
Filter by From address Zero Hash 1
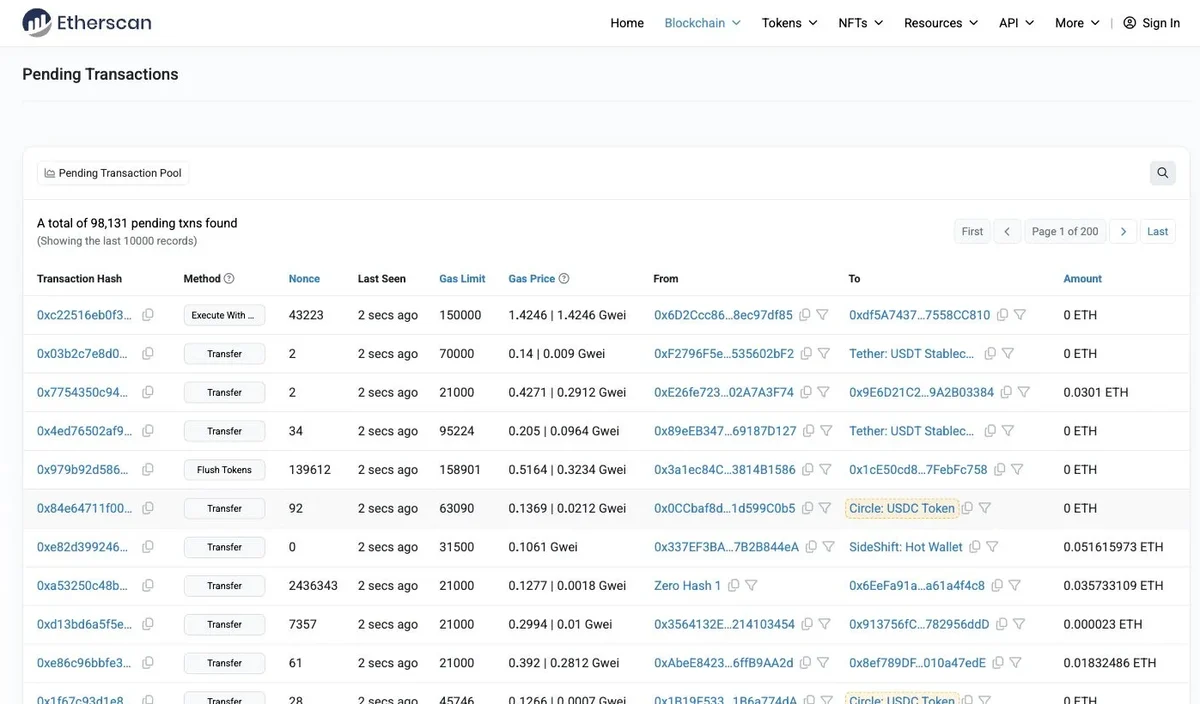tap(751, 586)
